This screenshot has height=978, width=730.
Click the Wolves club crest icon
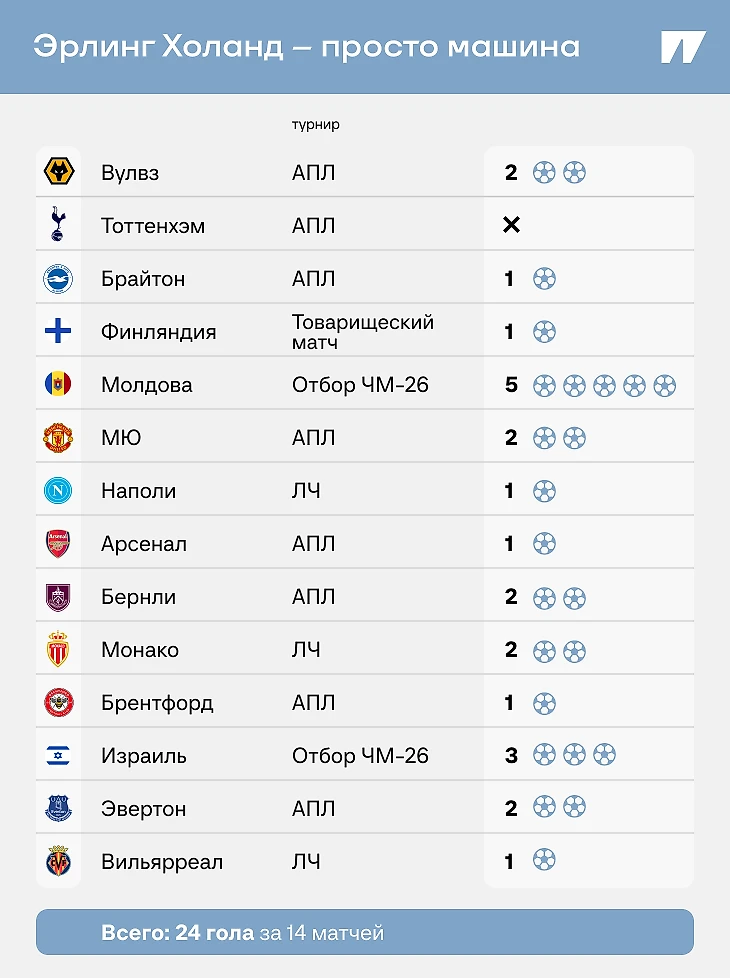[58, 172]
